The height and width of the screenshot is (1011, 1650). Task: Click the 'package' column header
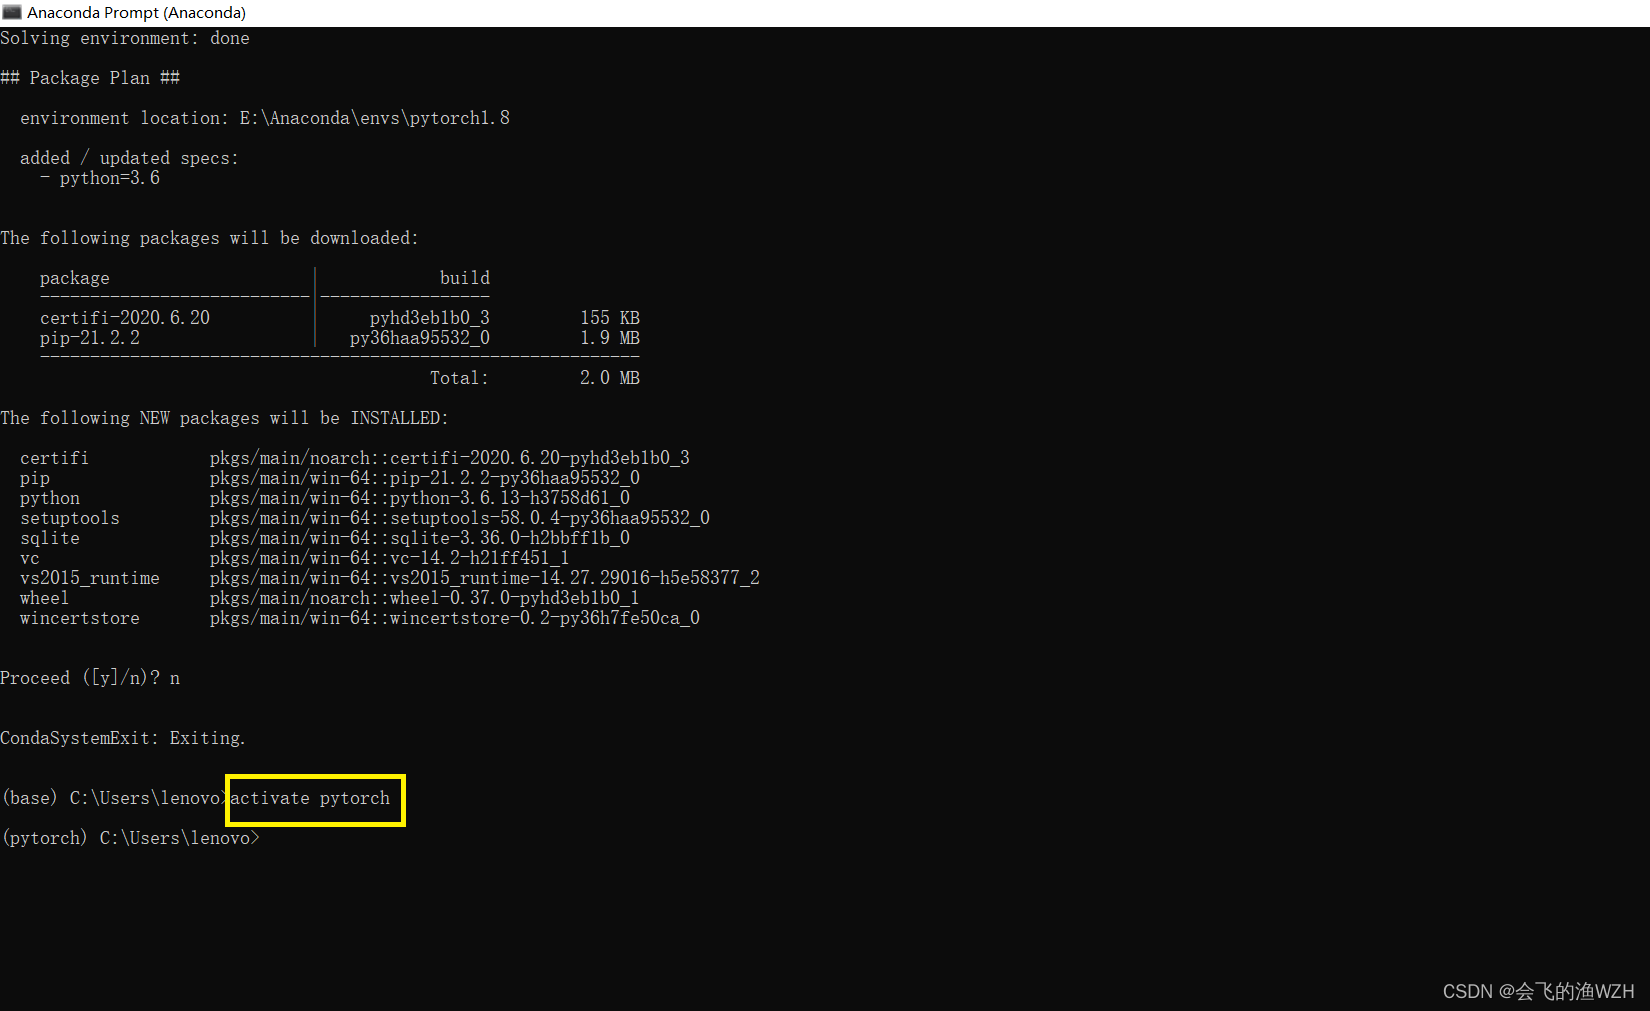[75, 278]
